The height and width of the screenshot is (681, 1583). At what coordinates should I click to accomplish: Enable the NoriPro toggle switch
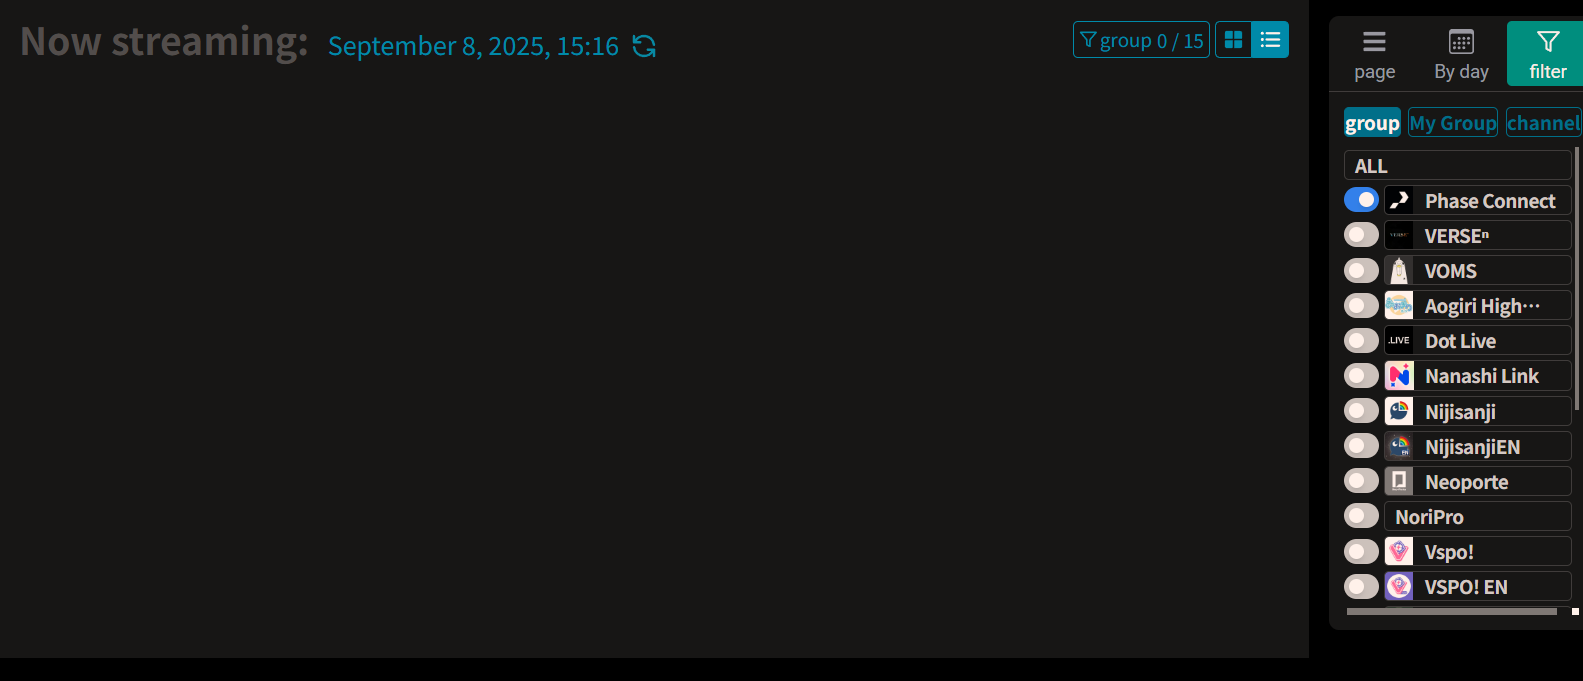coord(1361,516)
